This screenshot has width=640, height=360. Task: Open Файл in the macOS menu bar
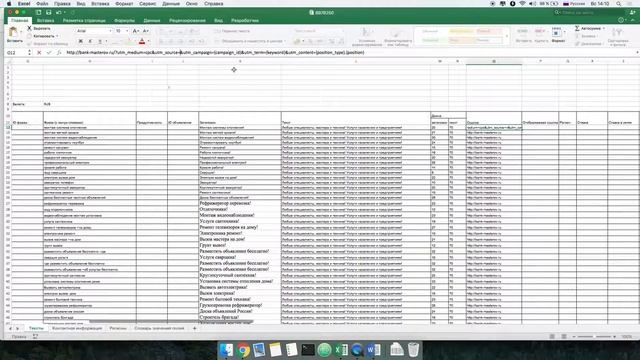tap(42, 4)
